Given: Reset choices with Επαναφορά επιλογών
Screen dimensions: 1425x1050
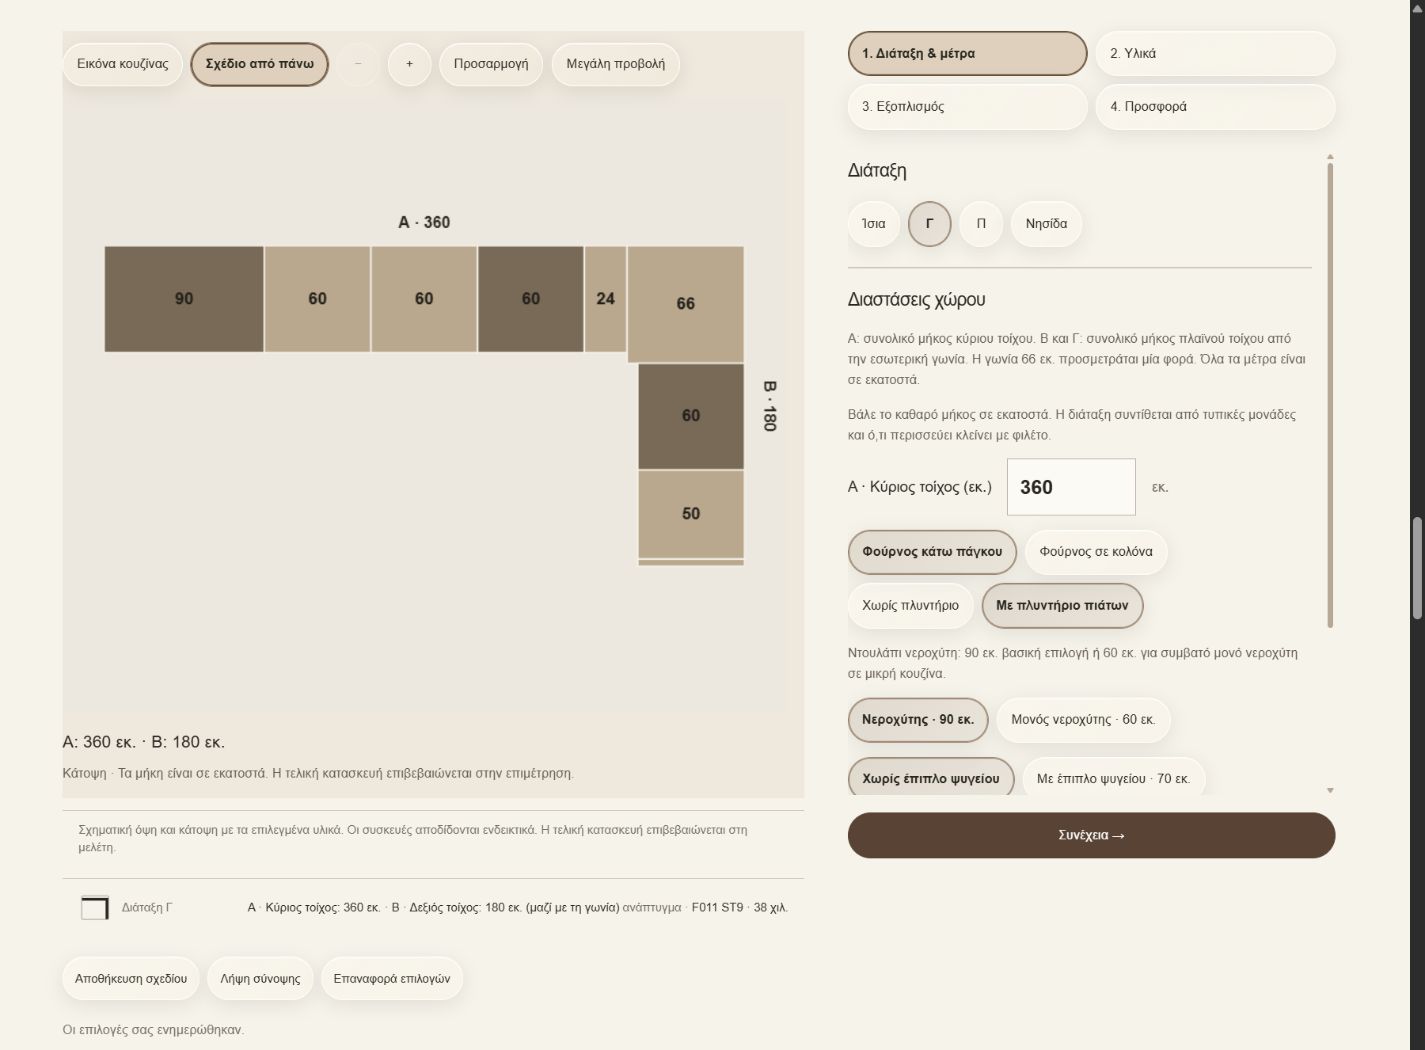Looking at the screenshot, I should [x=392, y=979].
